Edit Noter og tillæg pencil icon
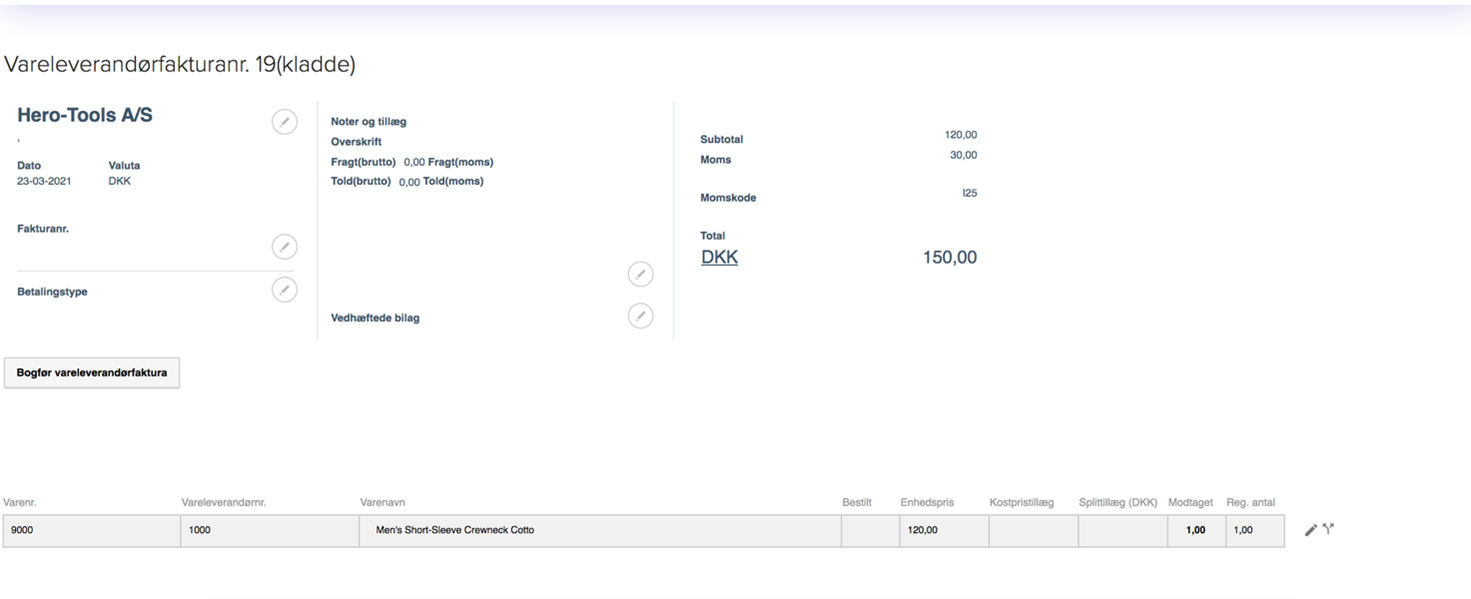The height and width of the screenshot is (599, 1471). (x=640, y=274)
